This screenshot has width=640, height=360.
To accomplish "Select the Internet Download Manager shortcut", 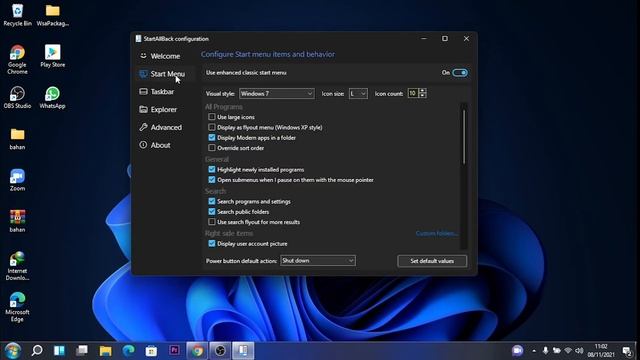I will 17,266.
